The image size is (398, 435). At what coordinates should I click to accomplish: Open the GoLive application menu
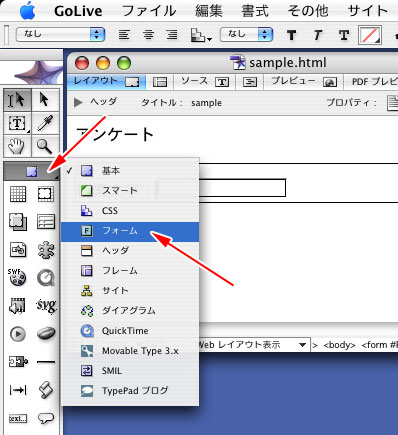78,11
